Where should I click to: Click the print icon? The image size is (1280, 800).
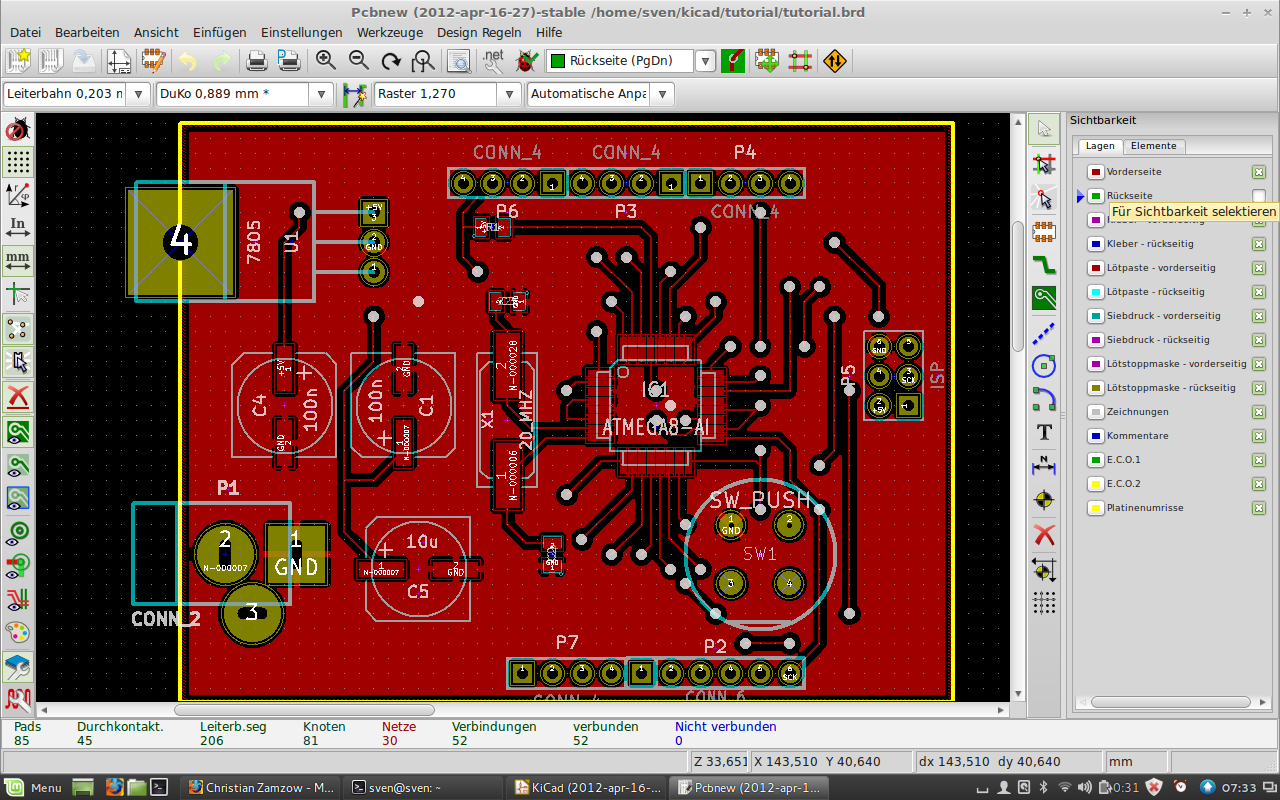point(257,61)
